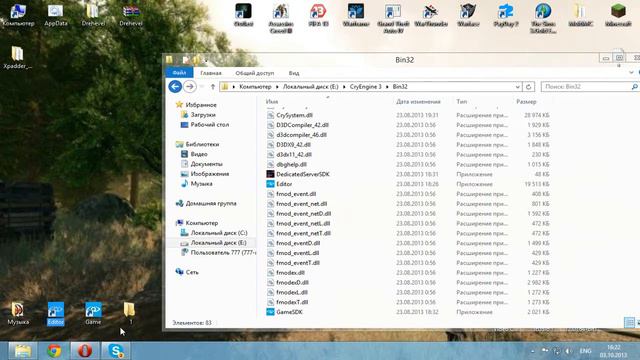640x360 pixels.
Task: Switch to the details view layout icon
Action: pos(629,322)
